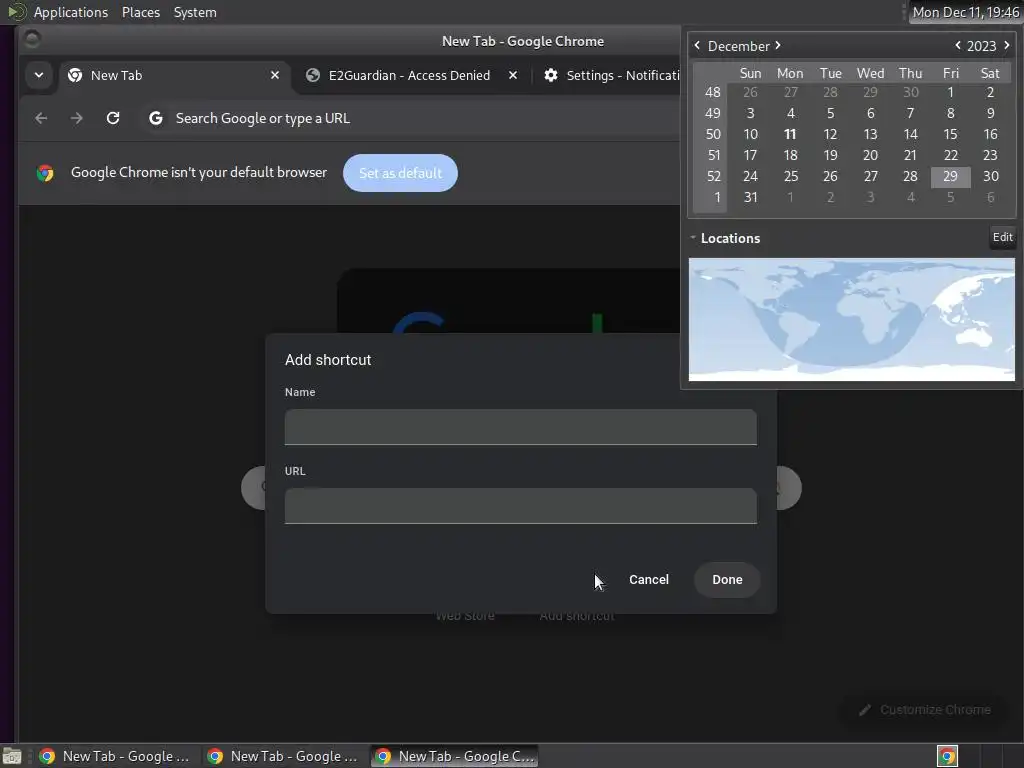Click E2Guardian tab globe icon
This screenshot has width=1024, height=768.
tap(313, 75)
